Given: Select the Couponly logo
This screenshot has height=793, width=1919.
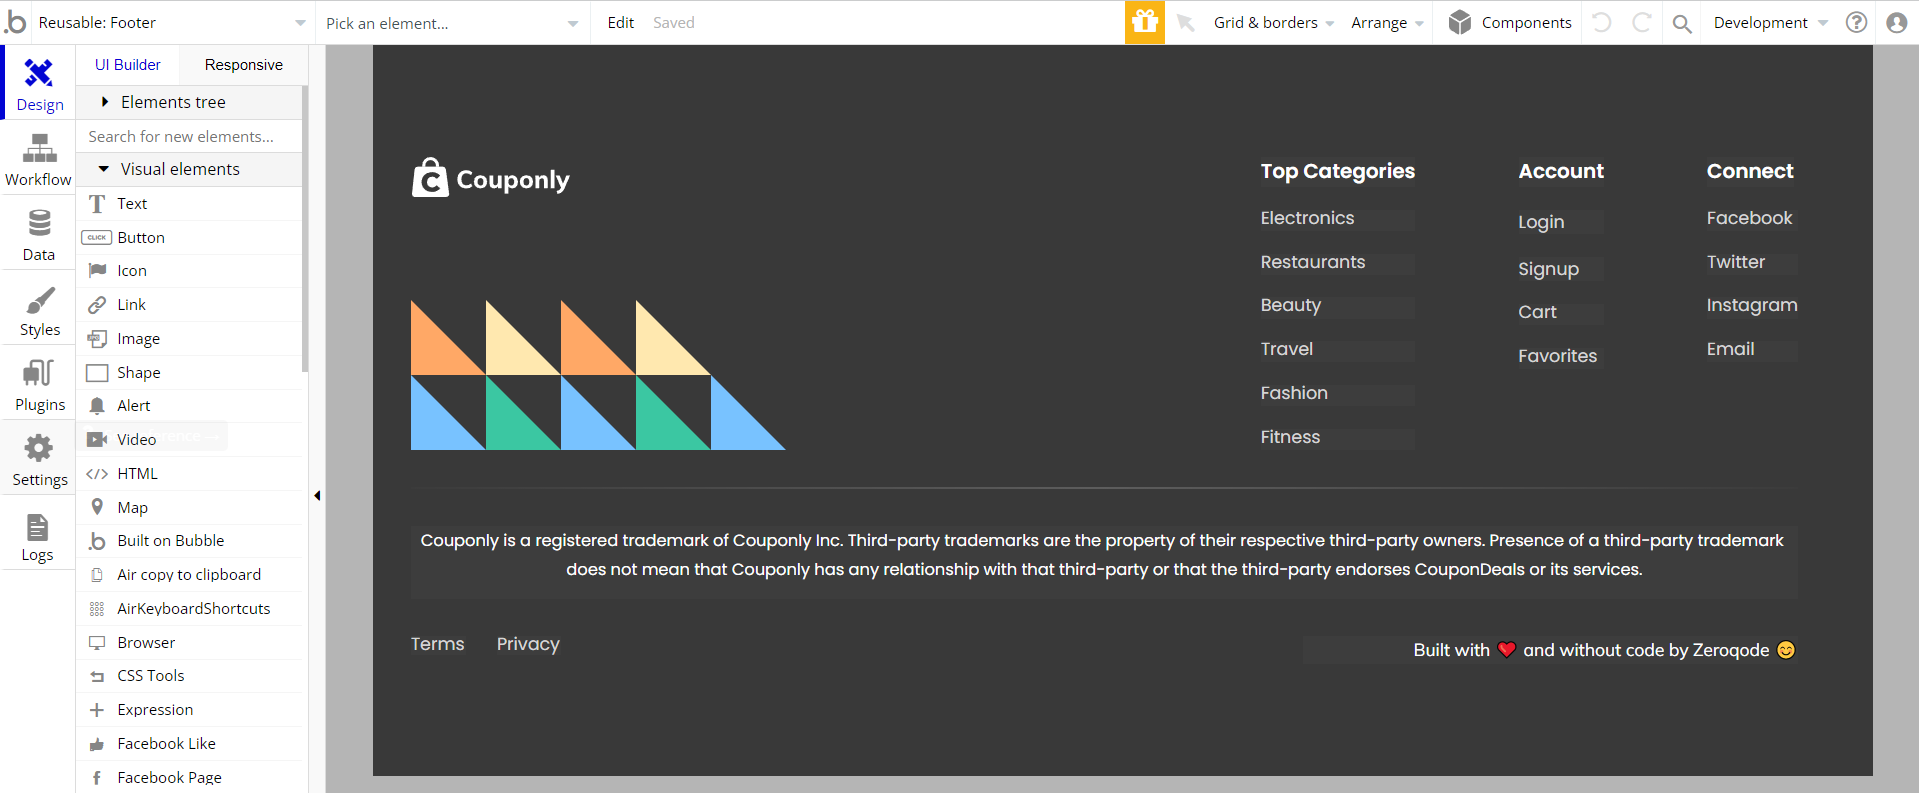Looking at the screenshot, I should coord(490,178).
